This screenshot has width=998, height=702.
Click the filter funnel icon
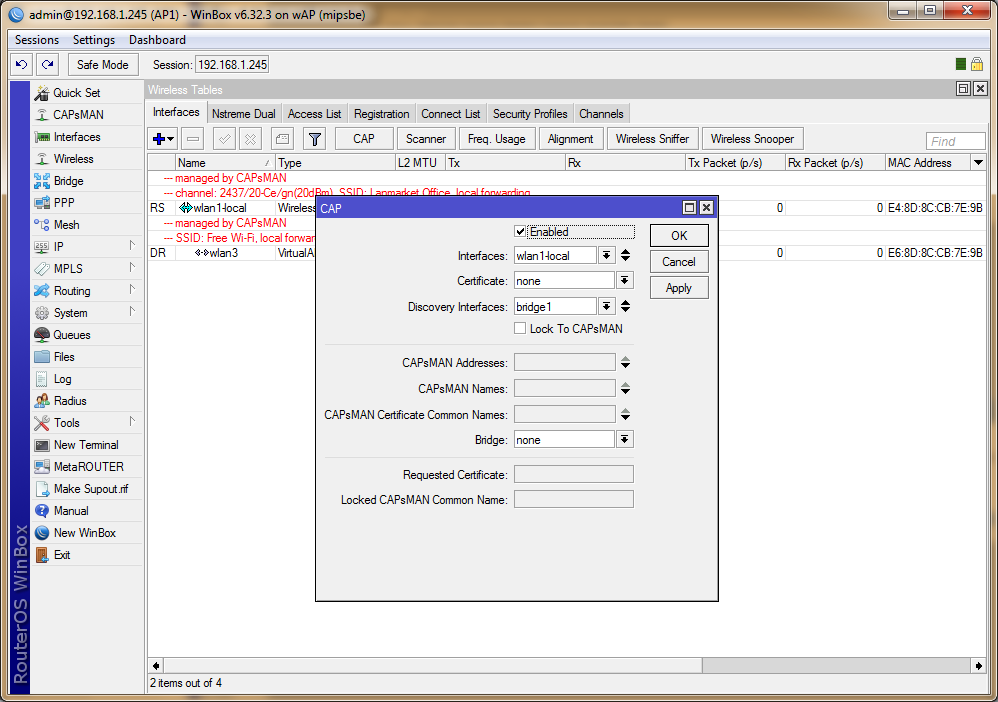(314, 139)
